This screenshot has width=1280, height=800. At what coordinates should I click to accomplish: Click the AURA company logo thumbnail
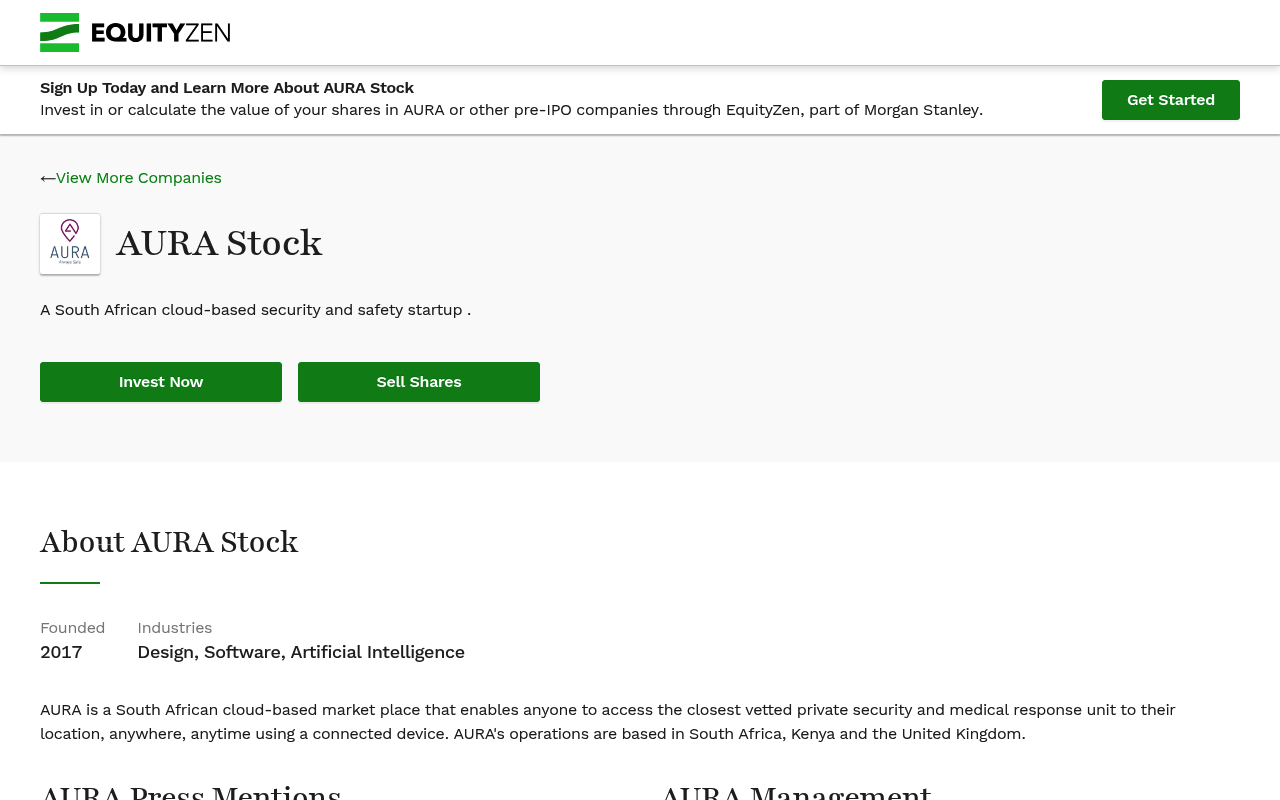(70, 244)
